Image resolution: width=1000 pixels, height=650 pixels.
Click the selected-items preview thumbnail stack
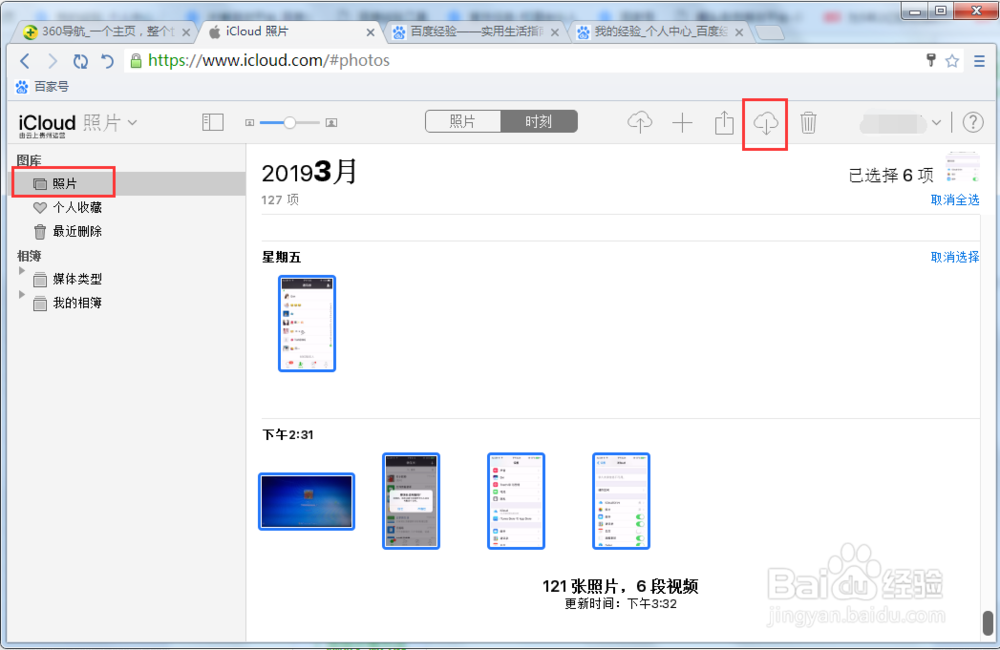coord(962,168)
